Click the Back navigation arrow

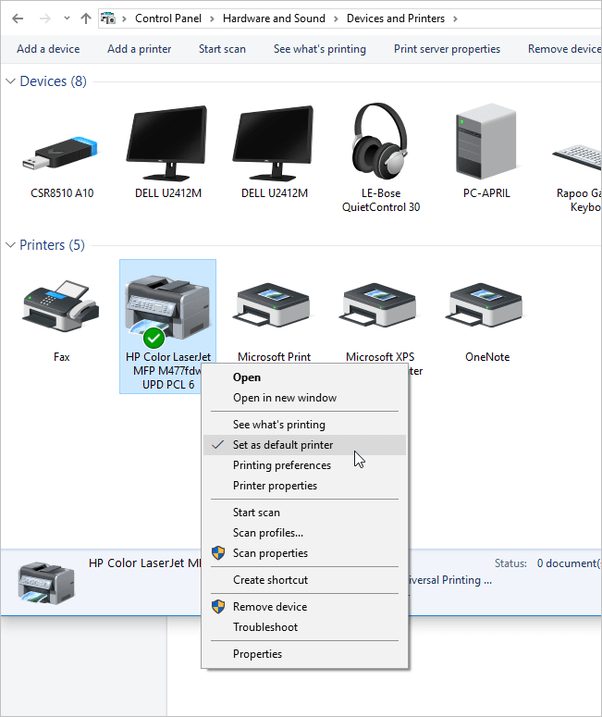pyautogui.click(x=17, y=18)
